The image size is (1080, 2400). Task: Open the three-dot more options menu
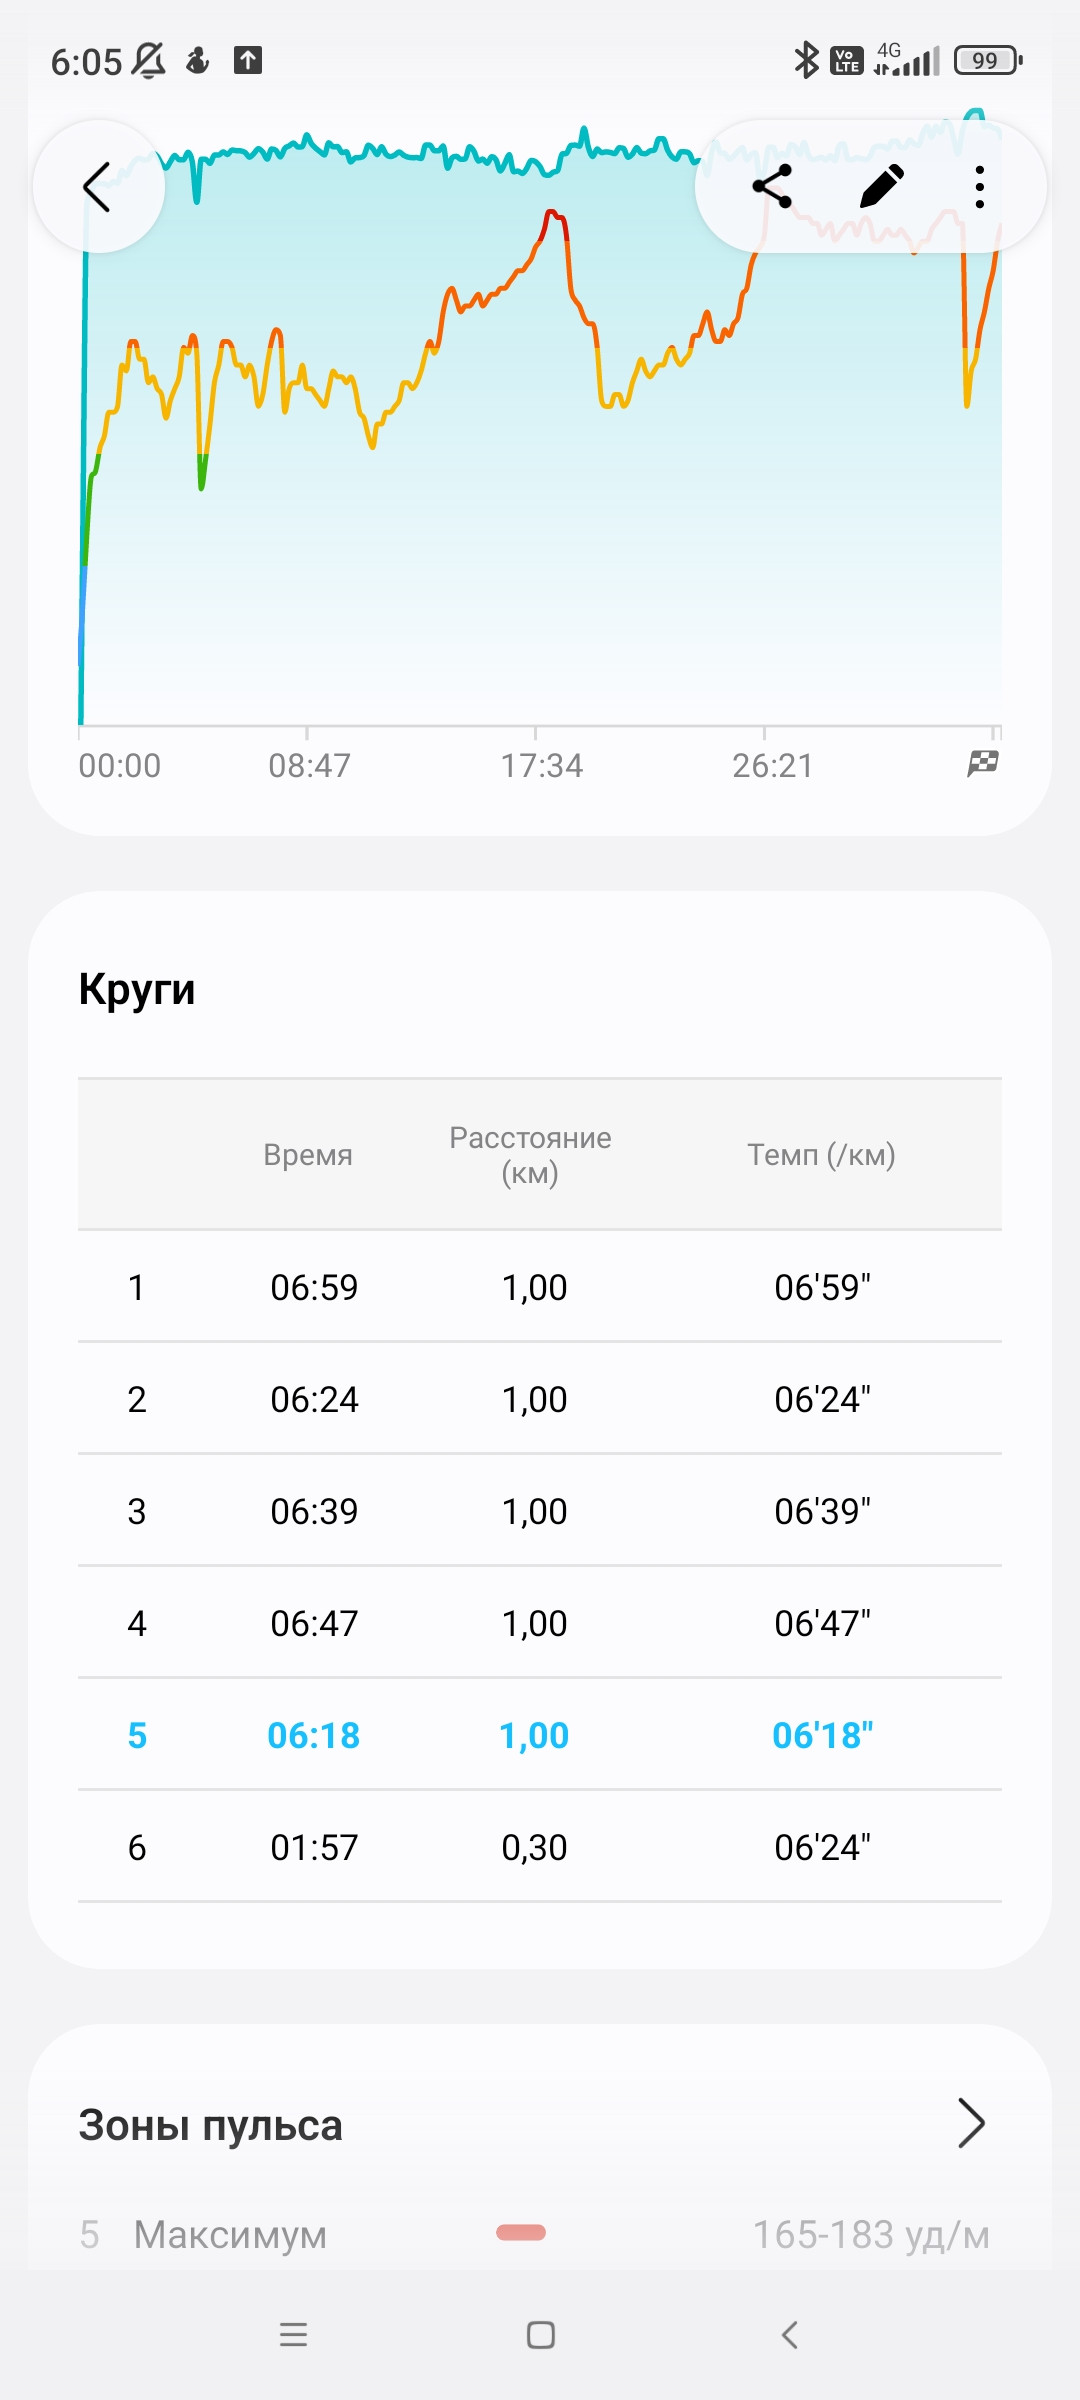click(x=980, y=187)
